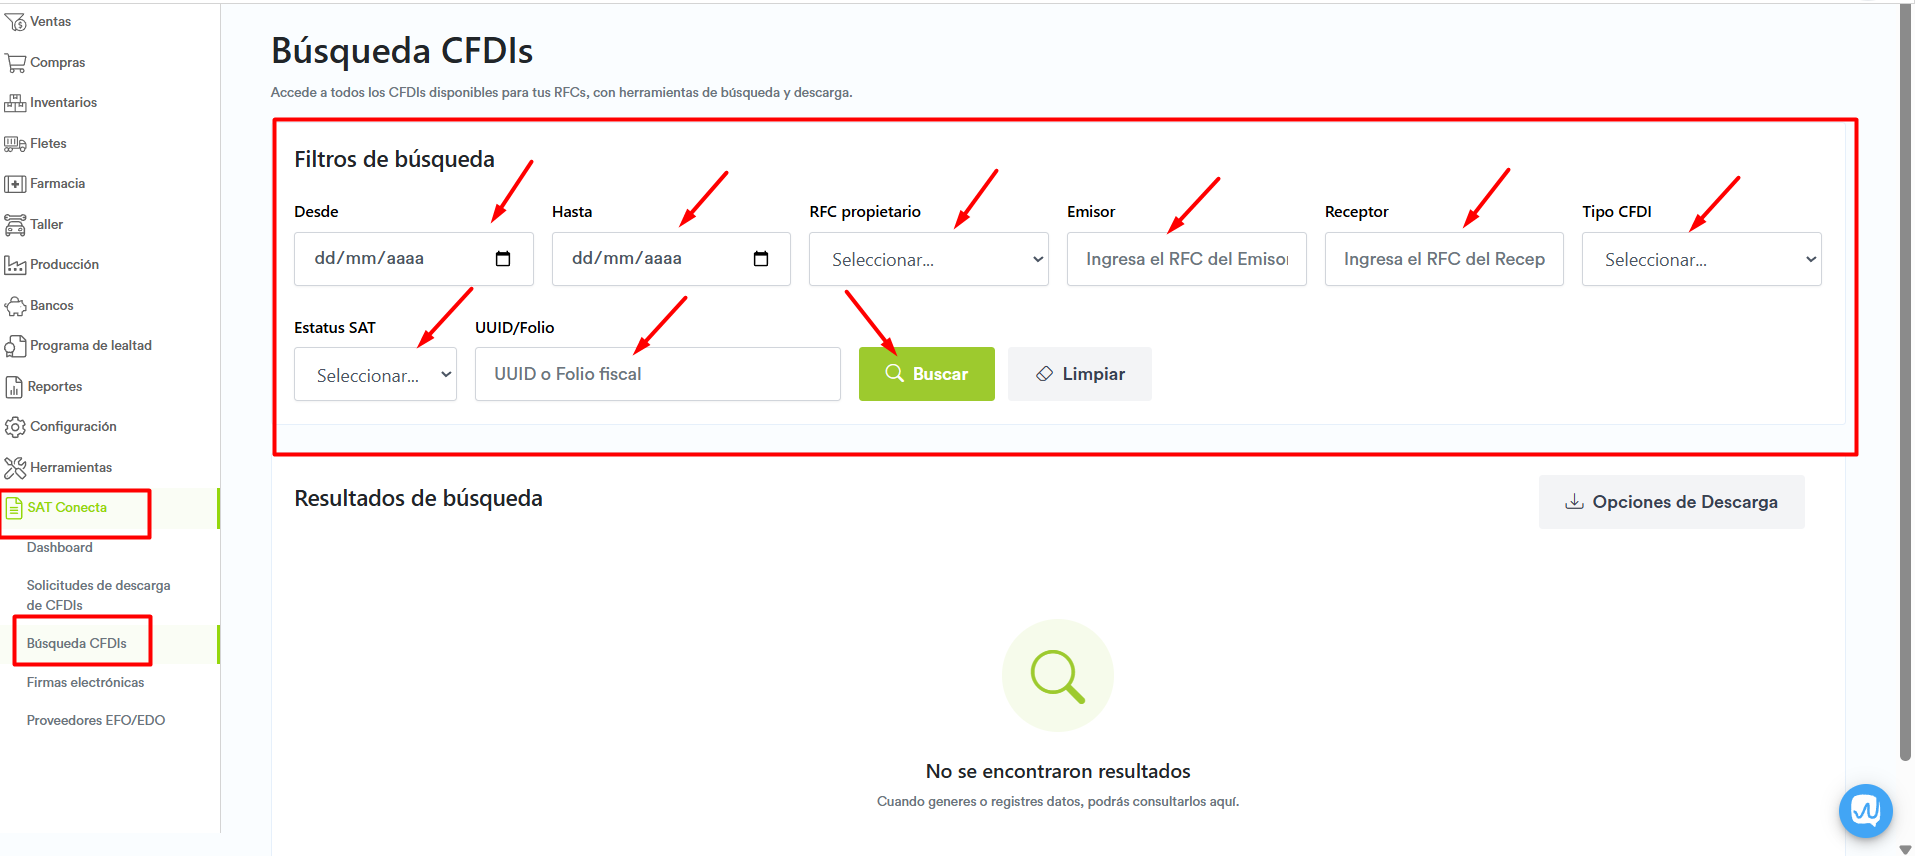Open the chat support bubble icon
Viewport: 1915px width, 856px height.
[x=1865, y=810]
